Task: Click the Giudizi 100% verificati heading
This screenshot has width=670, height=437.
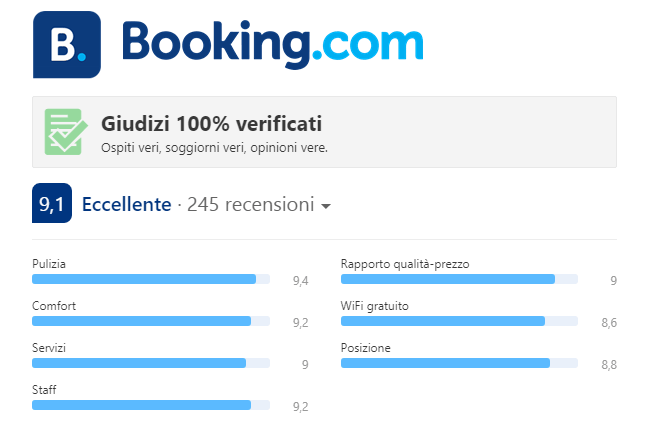Action: click(x=212, y=124)
